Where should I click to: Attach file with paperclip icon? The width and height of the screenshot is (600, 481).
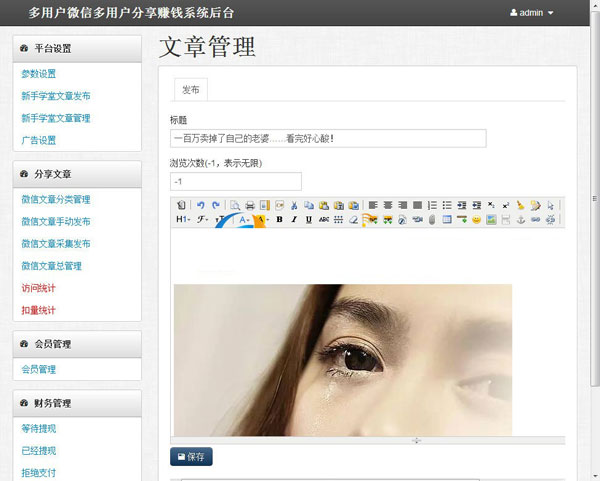coord(432,219)
